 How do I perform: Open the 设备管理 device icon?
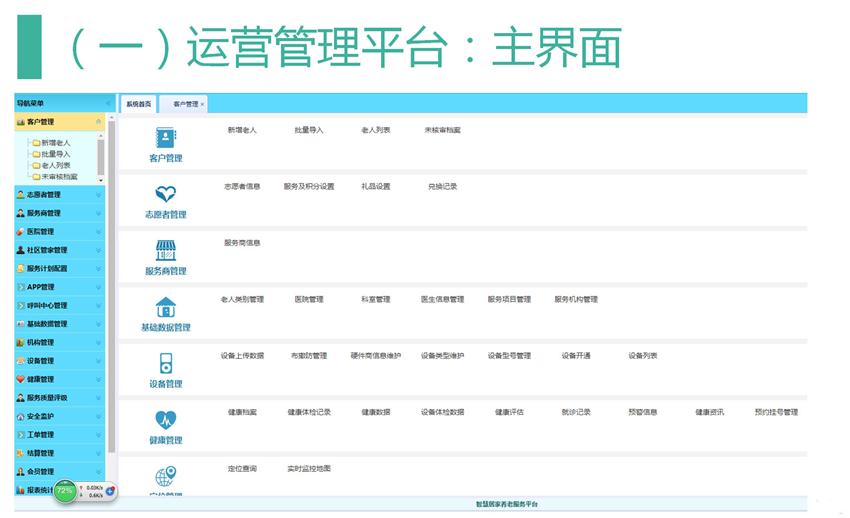165,363
